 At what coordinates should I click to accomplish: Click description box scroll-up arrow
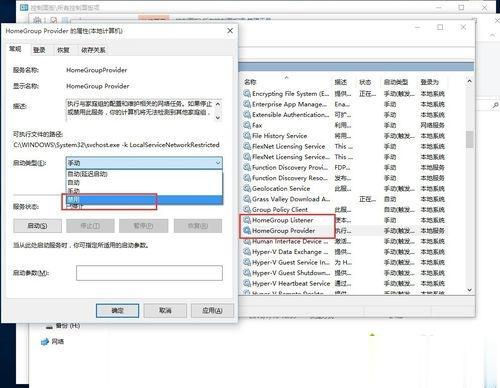[218, 104]
